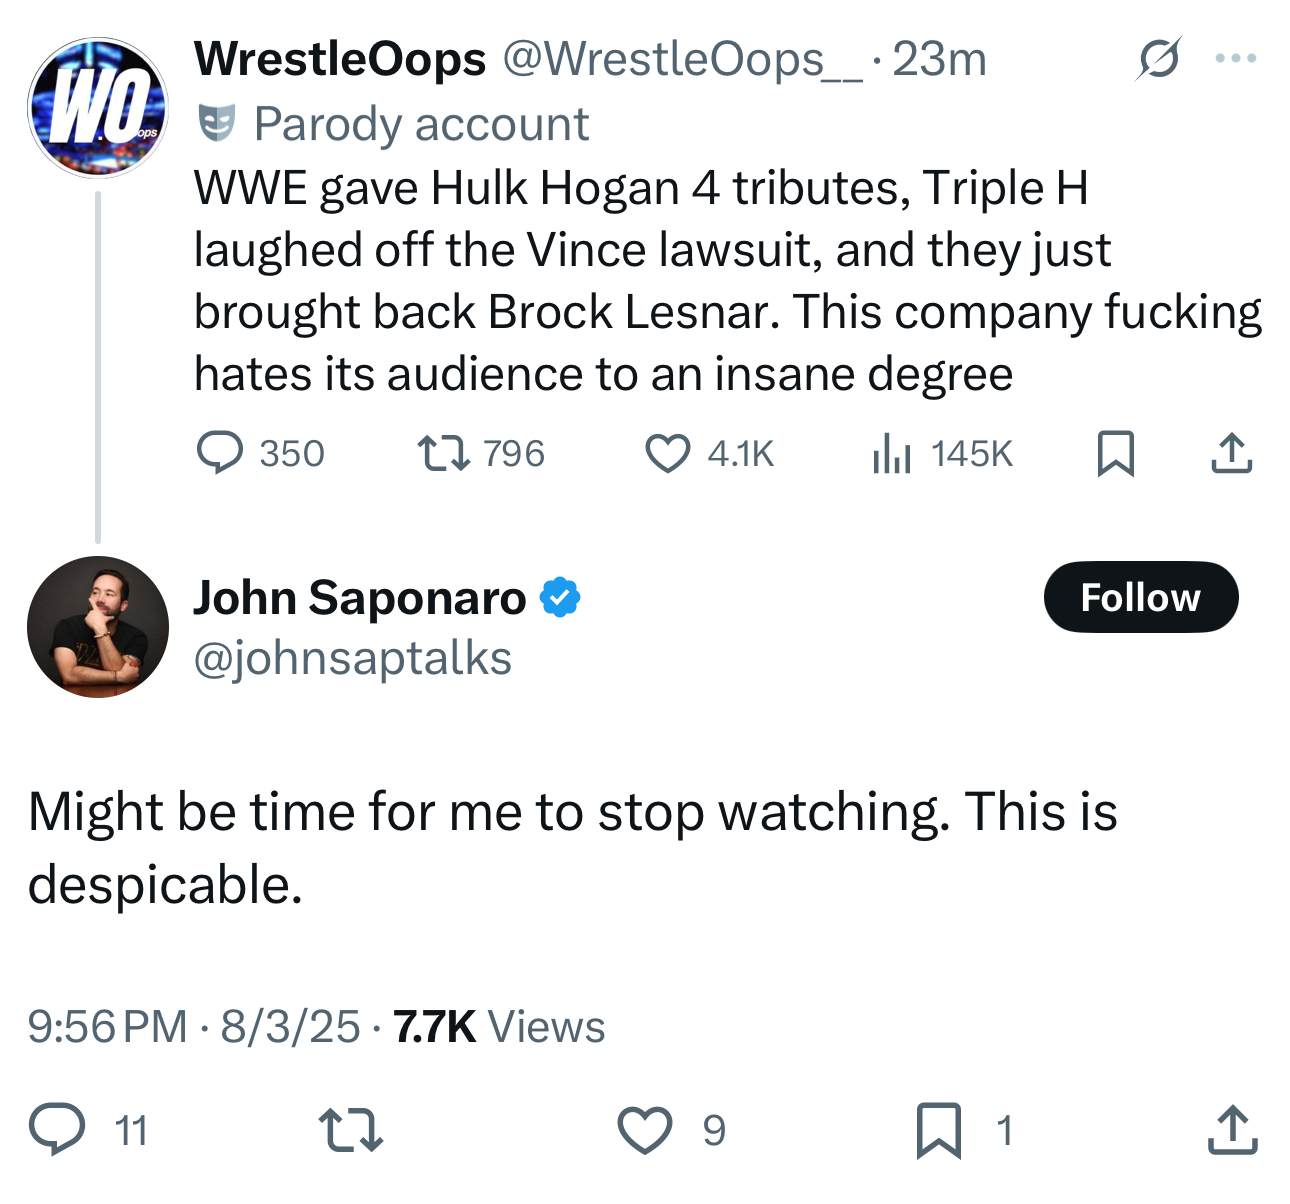The height and width of the screenshot is (1204, 1290).
Task: Like the WrestleOops tweet
Action: pyautogui.click(x=667, y=453)
